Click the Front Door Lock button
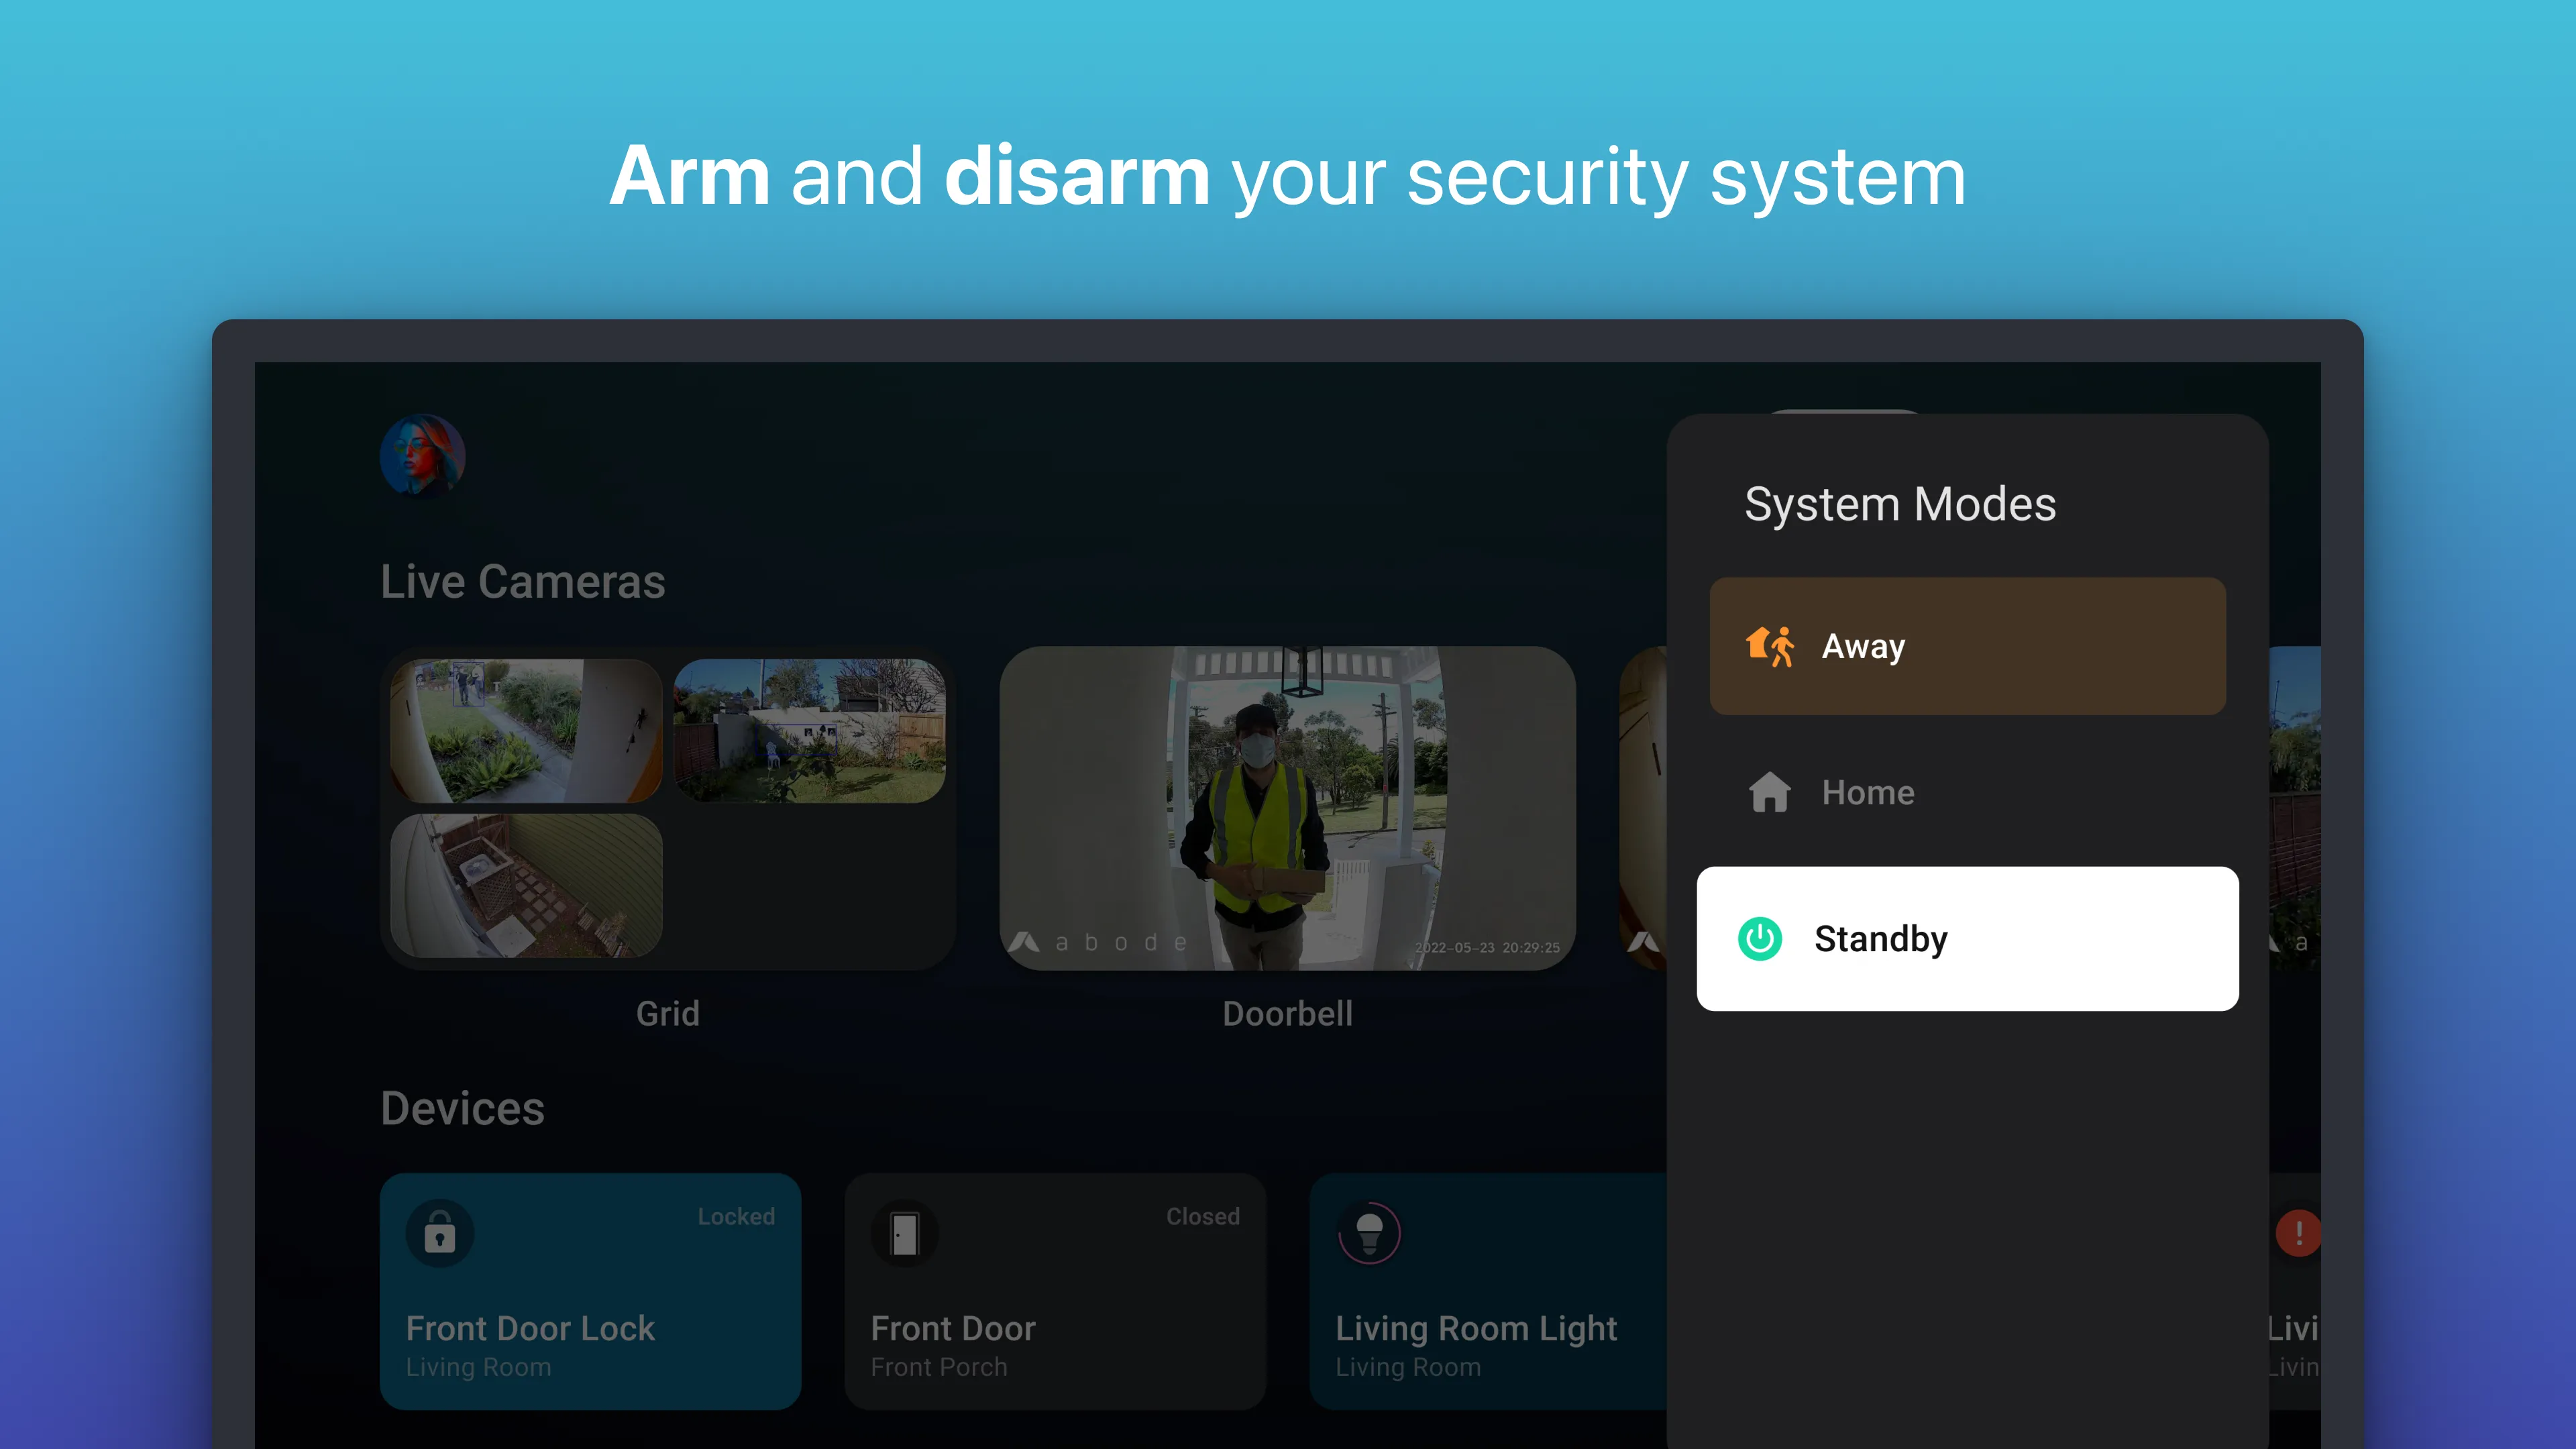 pyautogui.click(x=588, y=1291)
